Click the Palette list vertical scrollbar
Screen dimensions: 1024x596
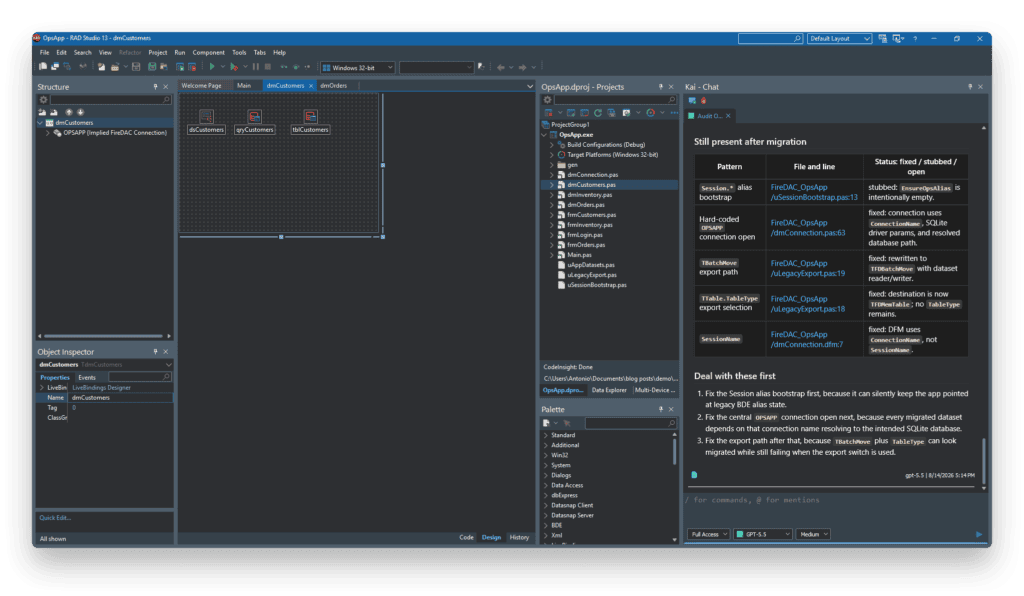click(x=674, y=452)
